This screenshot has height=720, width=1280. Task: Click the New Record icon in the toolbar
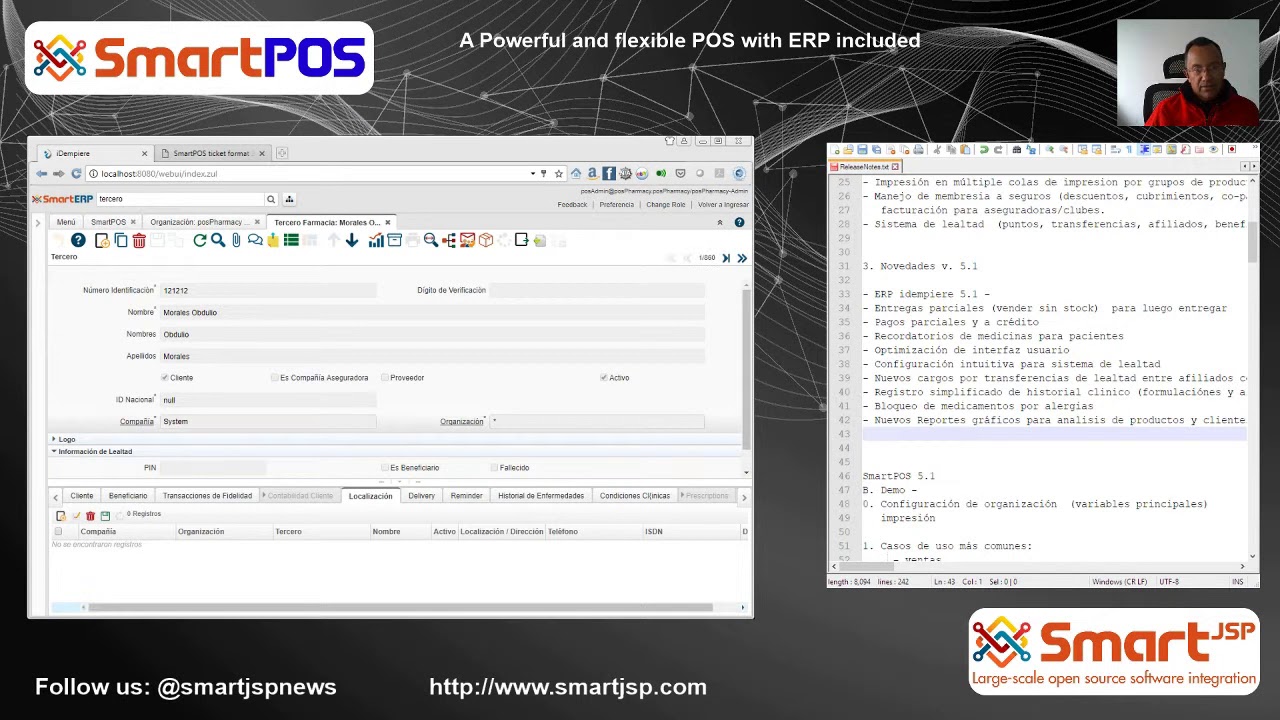click(x=102, y=240)
